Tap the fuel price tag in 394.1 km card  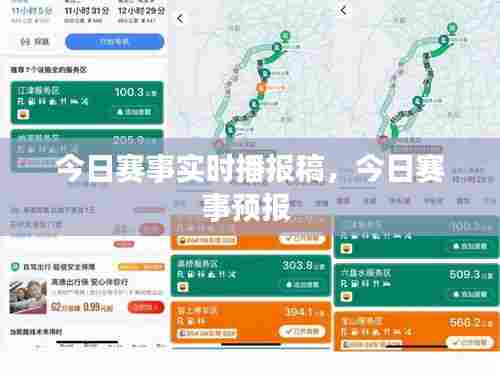(208, 333)
